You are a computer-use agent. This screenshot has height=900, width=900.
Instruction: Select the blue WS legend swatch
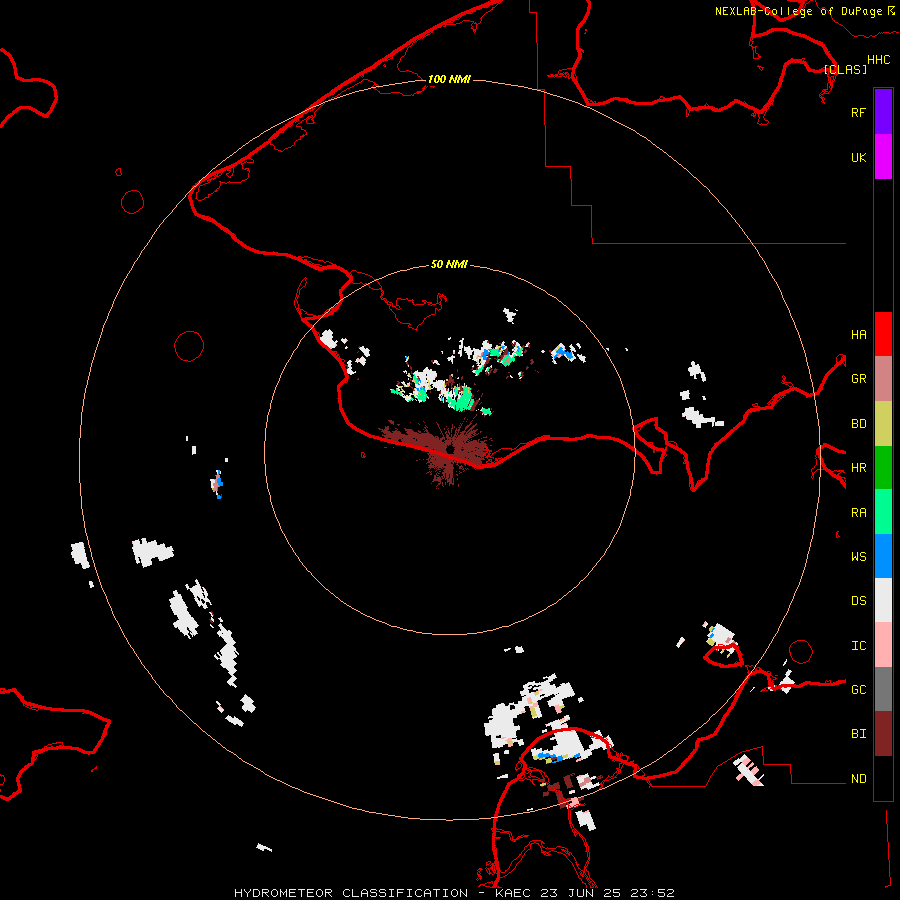(883, 556)
